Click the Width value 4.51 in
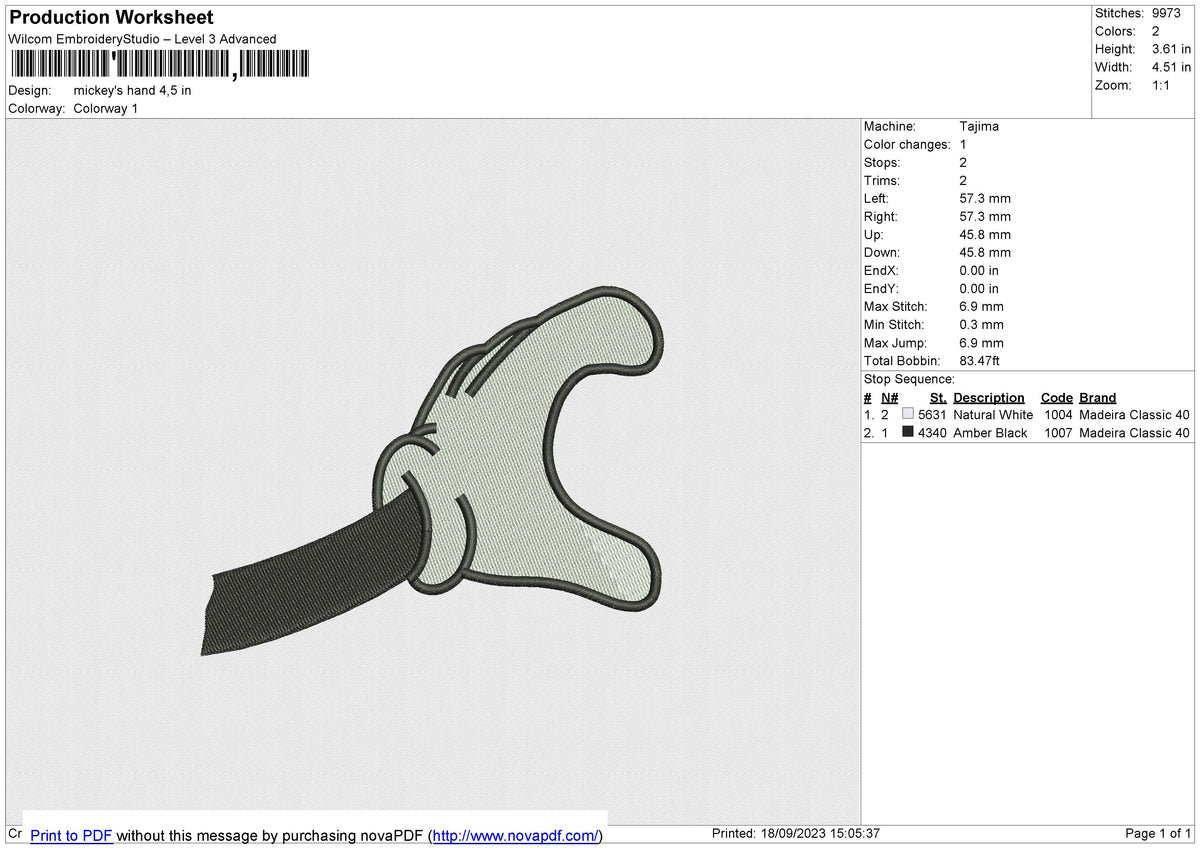 point(1171,67)
